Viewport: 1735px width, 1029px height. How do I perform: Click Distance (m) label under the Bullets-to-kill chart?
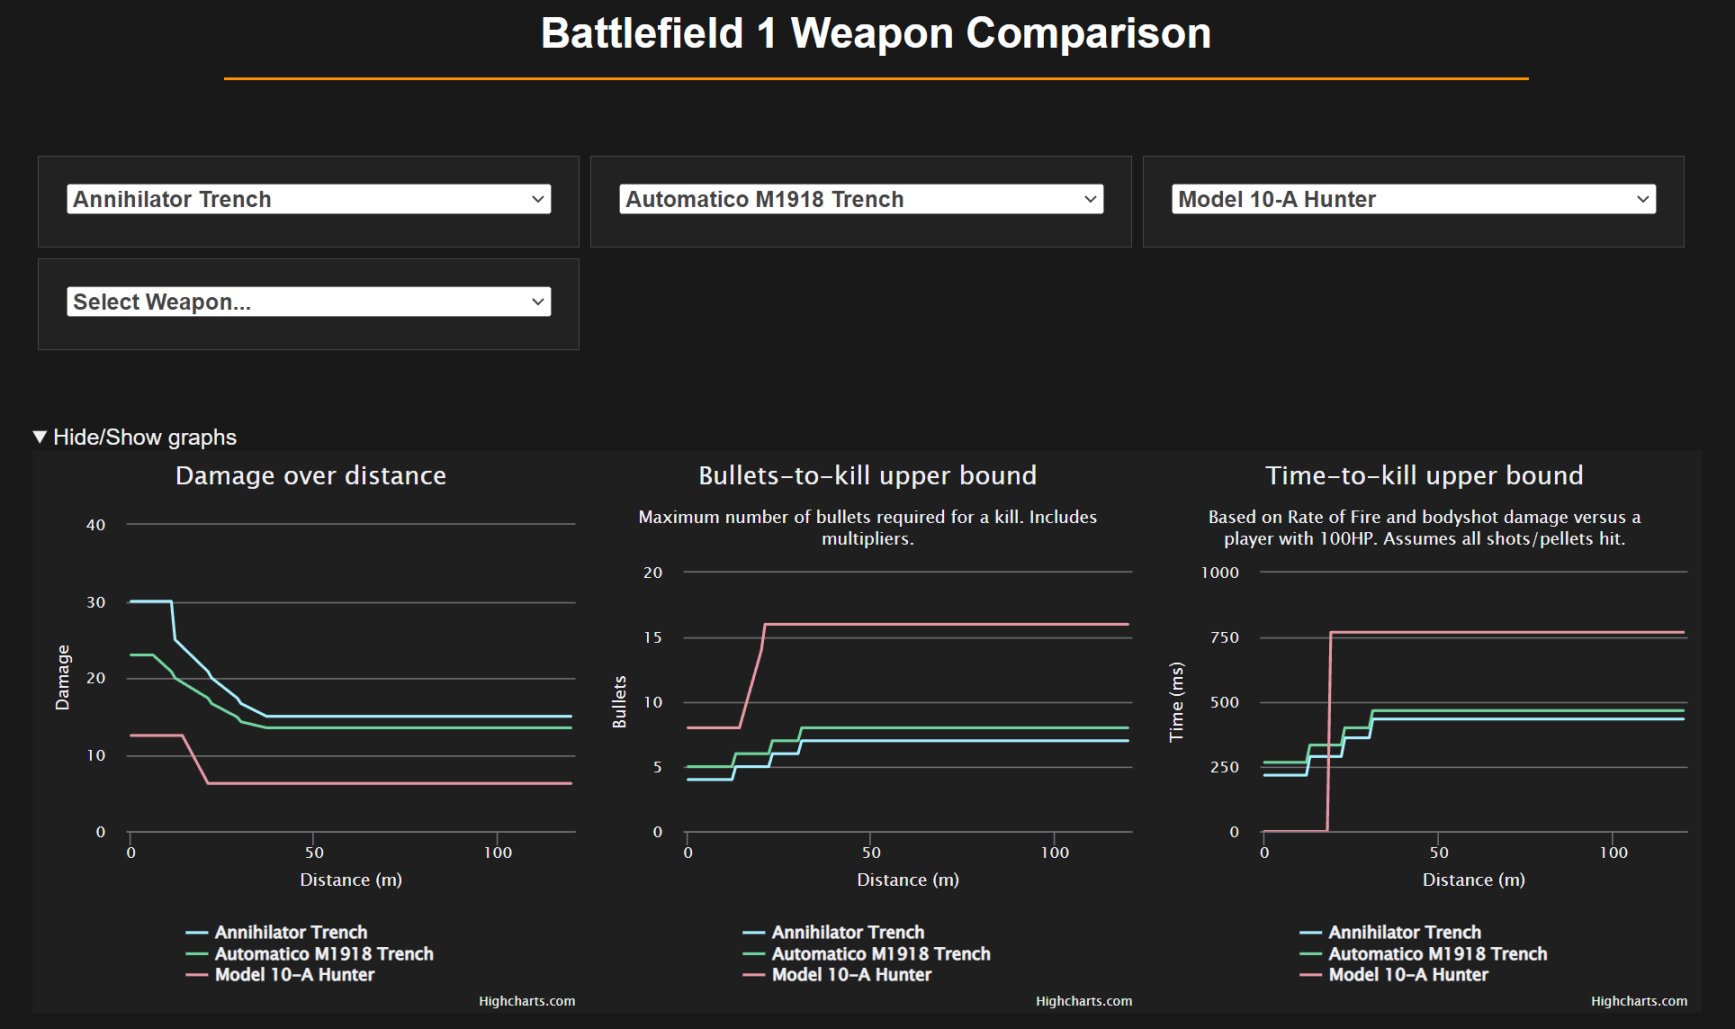(908, 880)
